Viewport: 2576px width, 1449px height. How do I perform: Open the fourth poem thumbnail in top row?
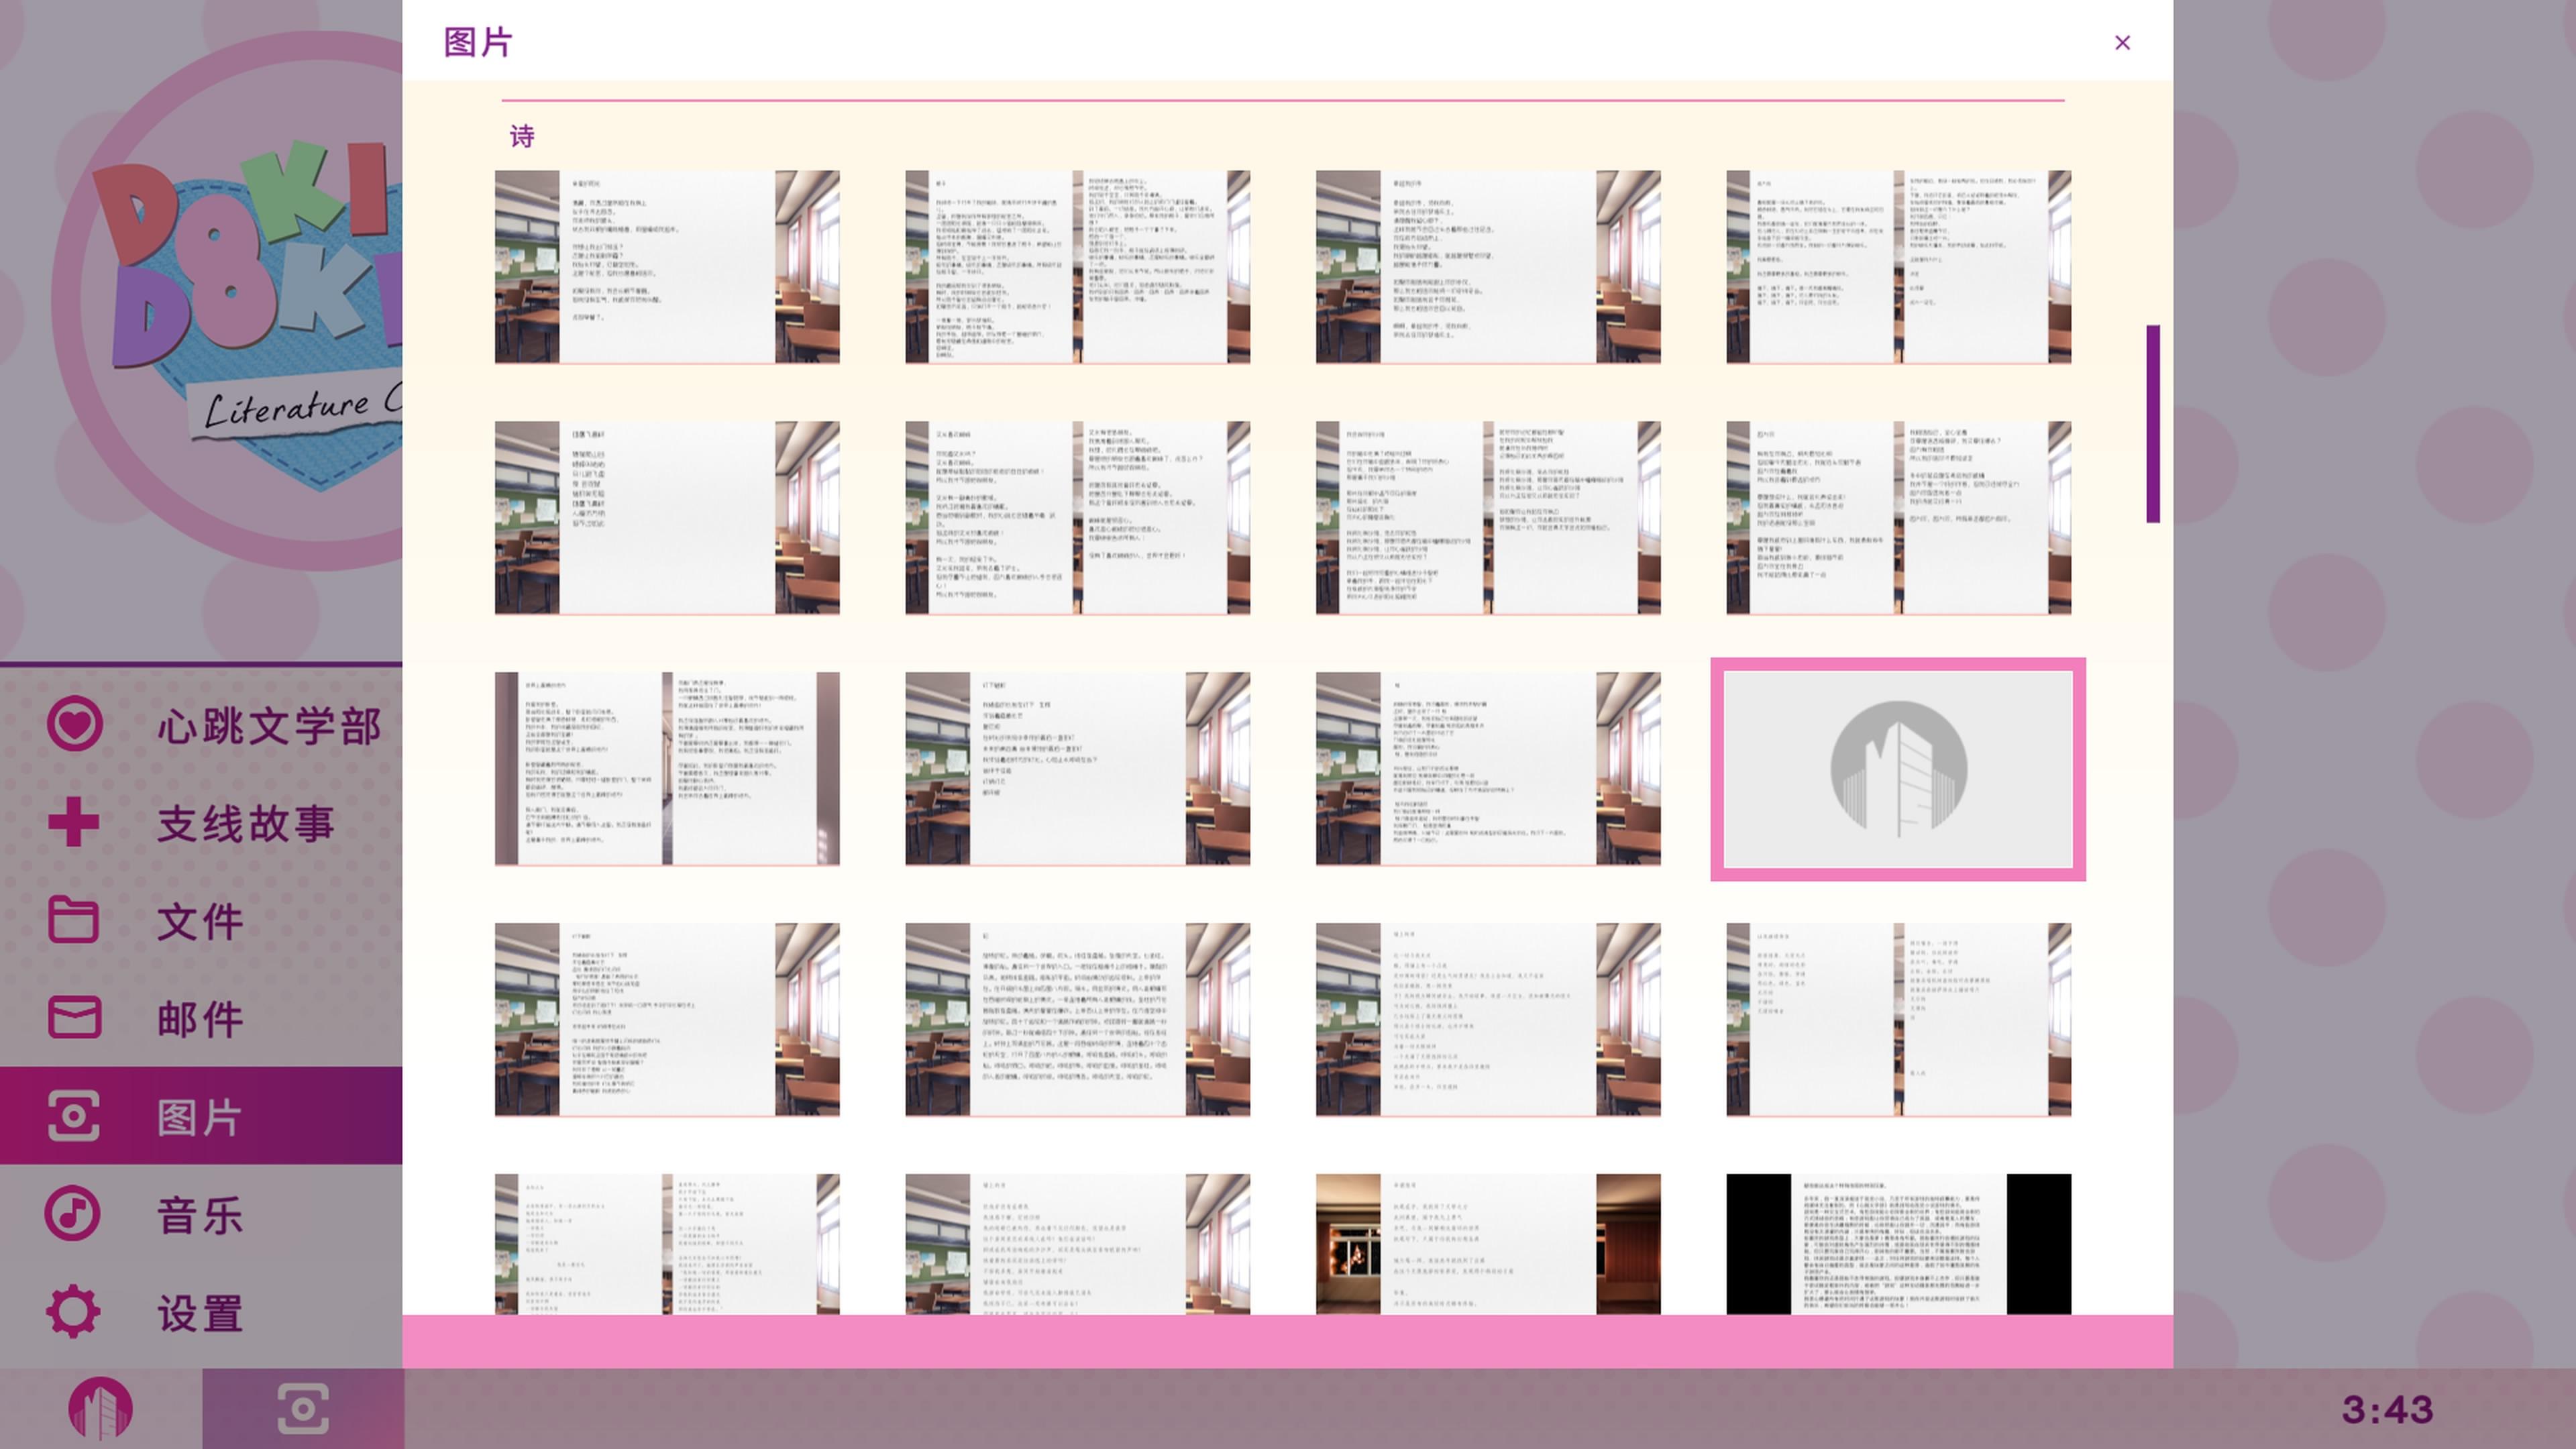point(1898,267)
